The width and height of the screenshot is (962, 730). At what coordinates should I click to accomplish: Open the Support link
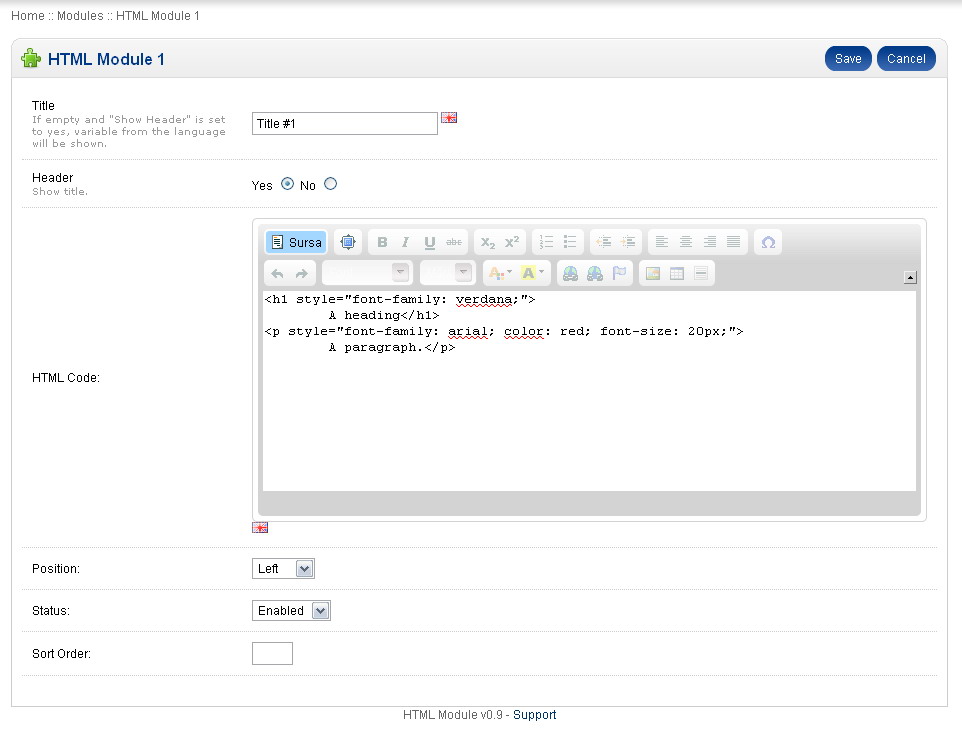[534, 715]
